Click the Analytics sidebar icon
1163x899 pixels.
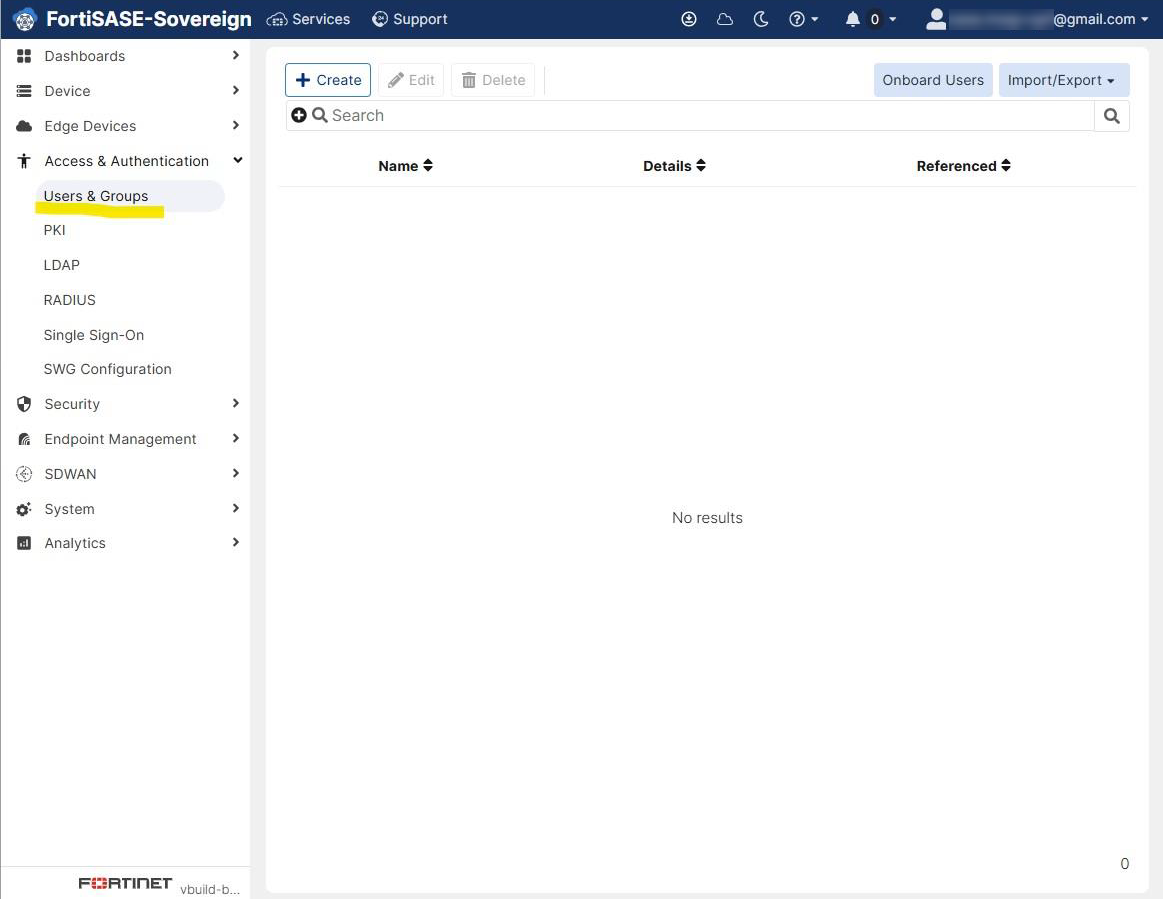(23, 543)
